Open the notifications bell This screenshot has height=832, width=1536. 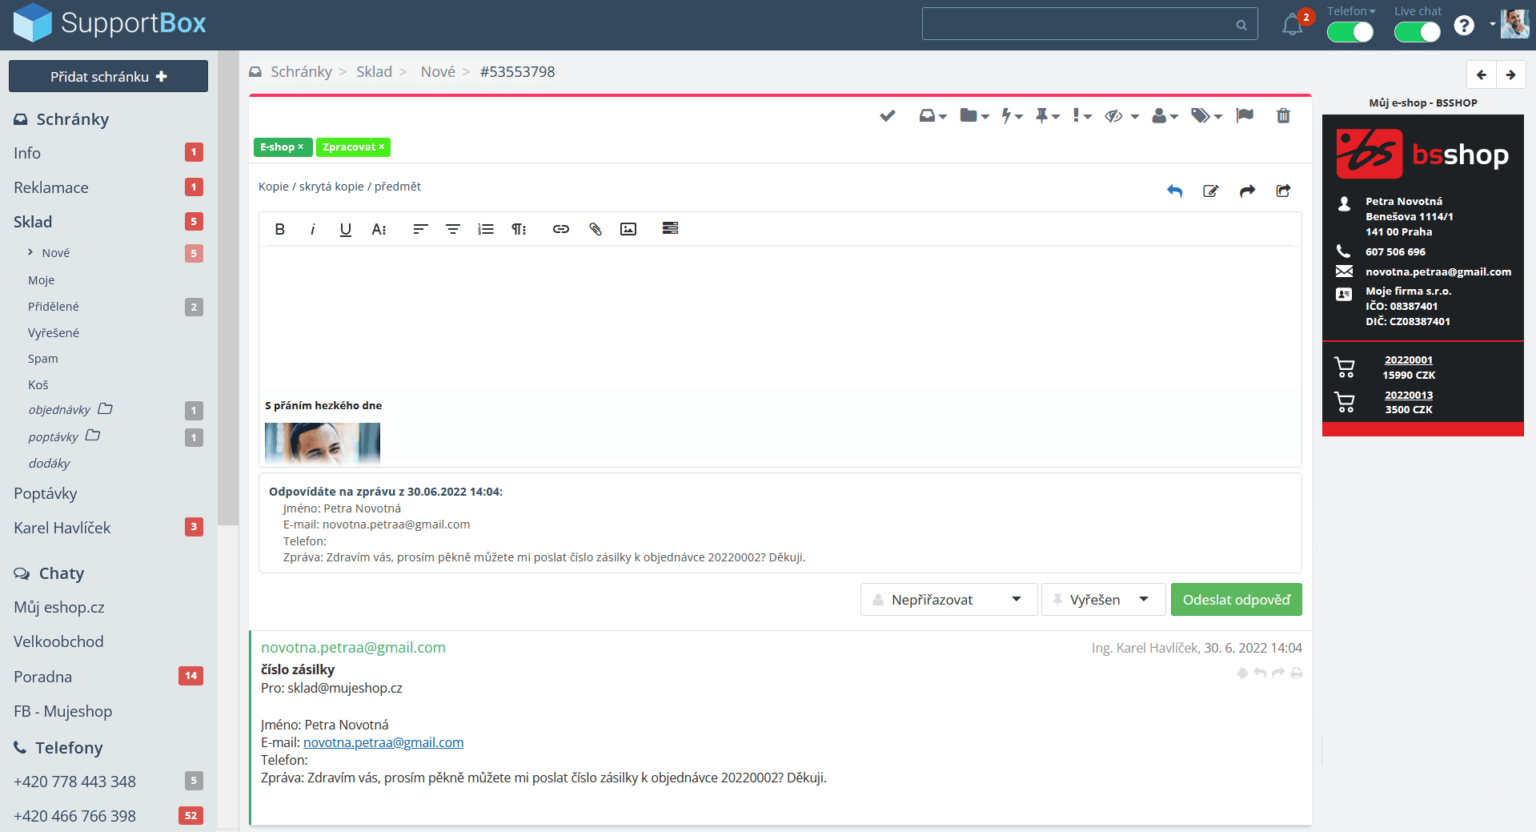point(1292,25)
